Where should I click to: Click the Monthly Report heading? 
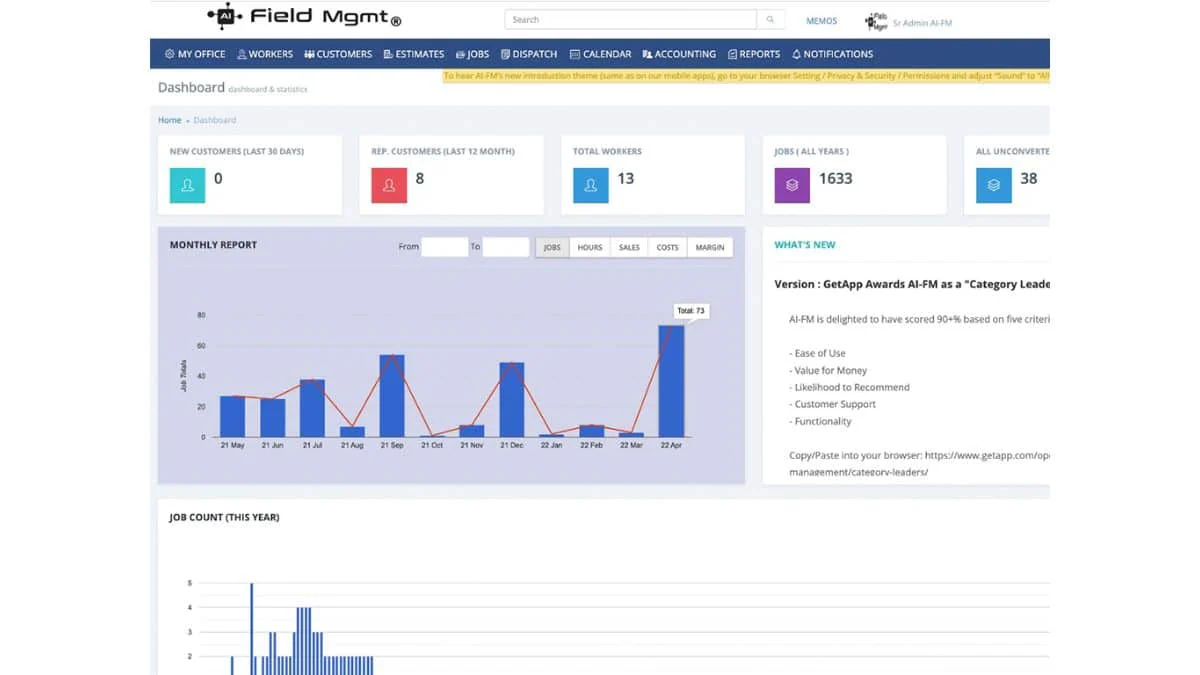pos(213,245)
